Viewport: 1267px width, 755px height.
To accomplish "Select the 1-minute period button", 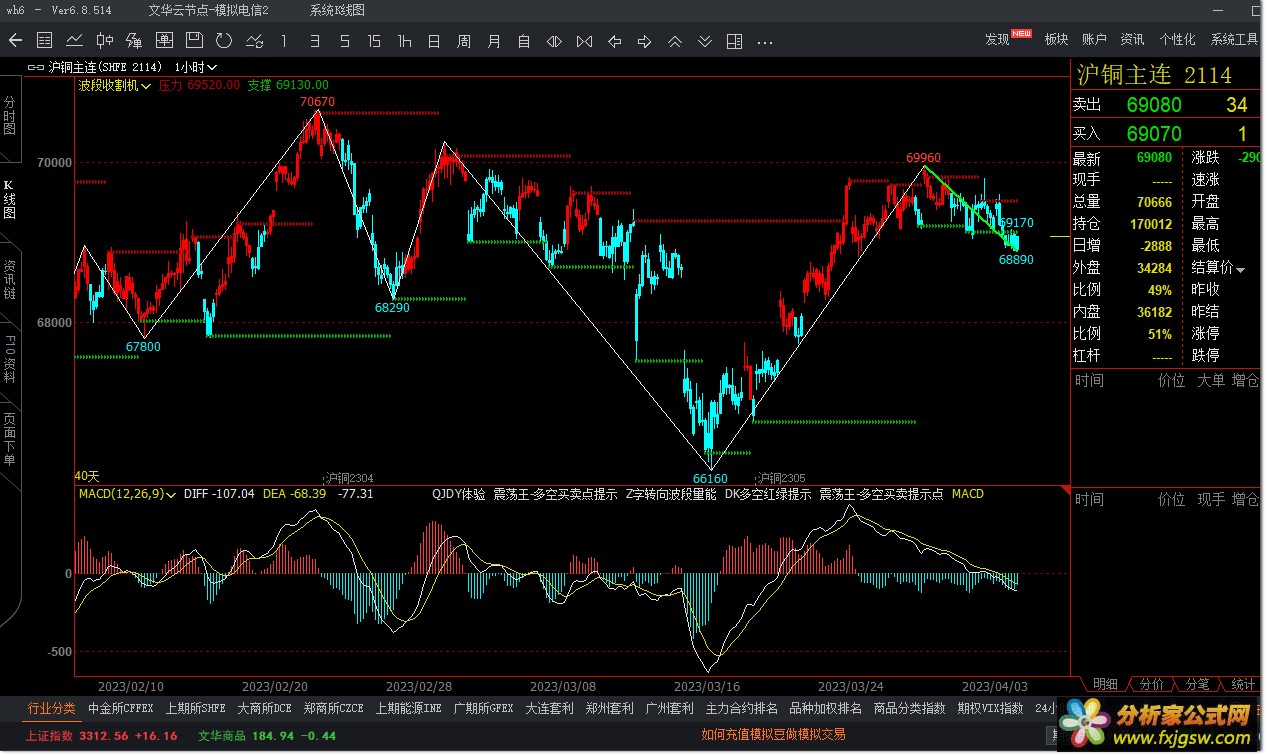I will point(284,41).
